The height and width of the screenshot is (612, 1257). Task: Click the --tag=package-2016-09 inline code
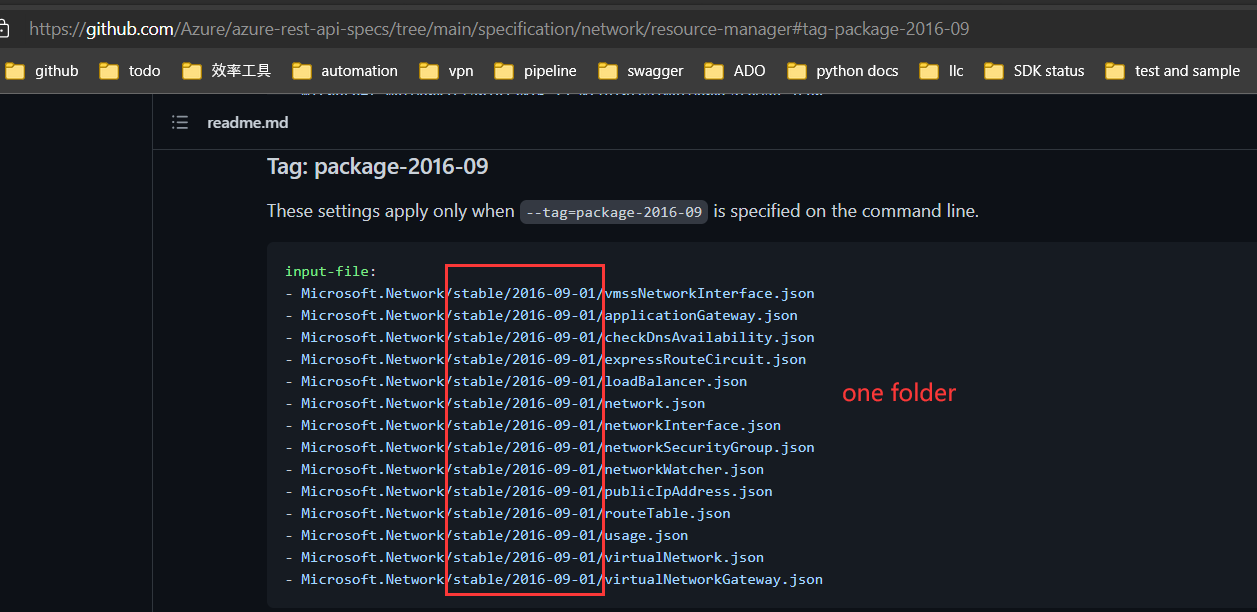pyautogui.click(x=614, y=212)
